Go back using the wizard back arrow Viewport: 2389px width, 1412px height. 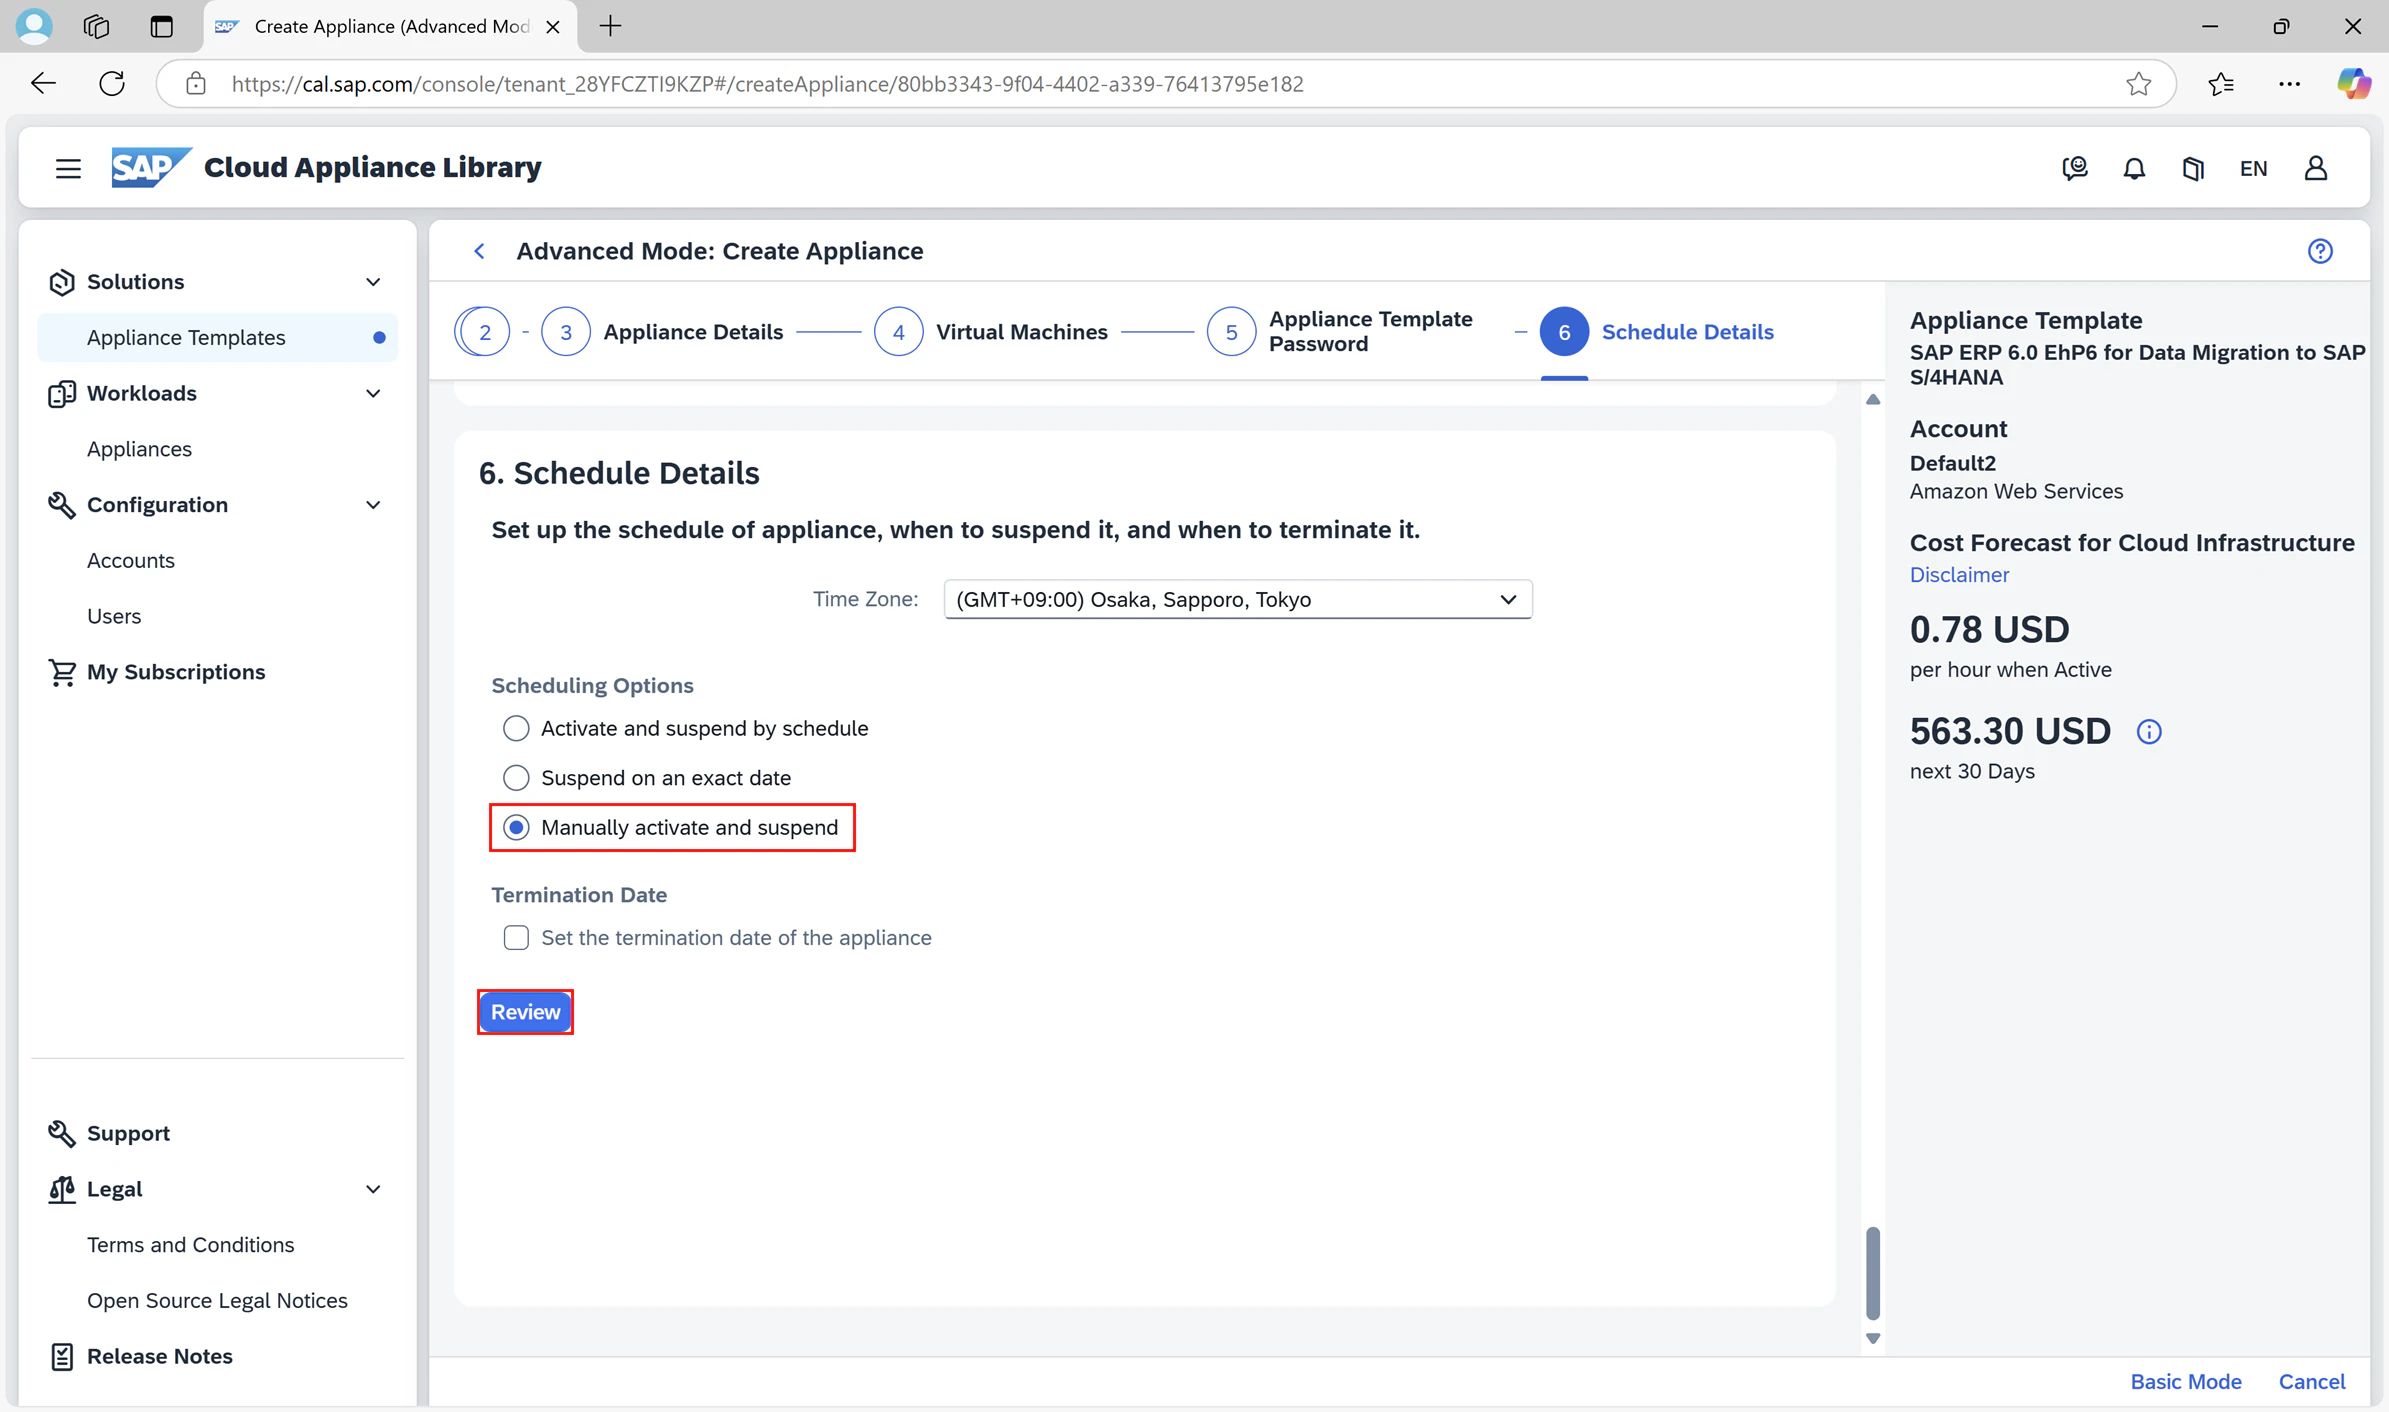pos(480,251)
